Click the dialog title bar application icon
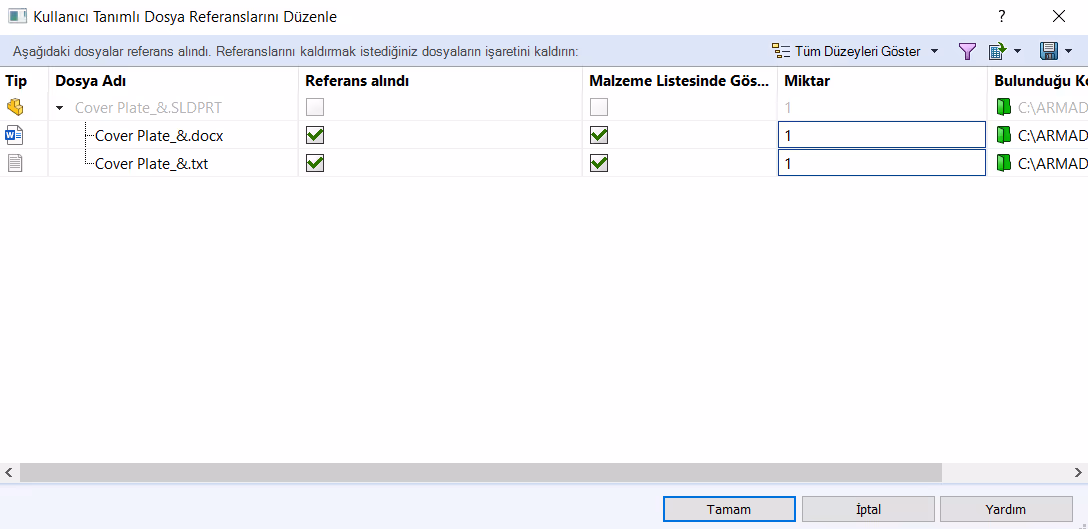The image size is (1088, 529). [17, 17]
